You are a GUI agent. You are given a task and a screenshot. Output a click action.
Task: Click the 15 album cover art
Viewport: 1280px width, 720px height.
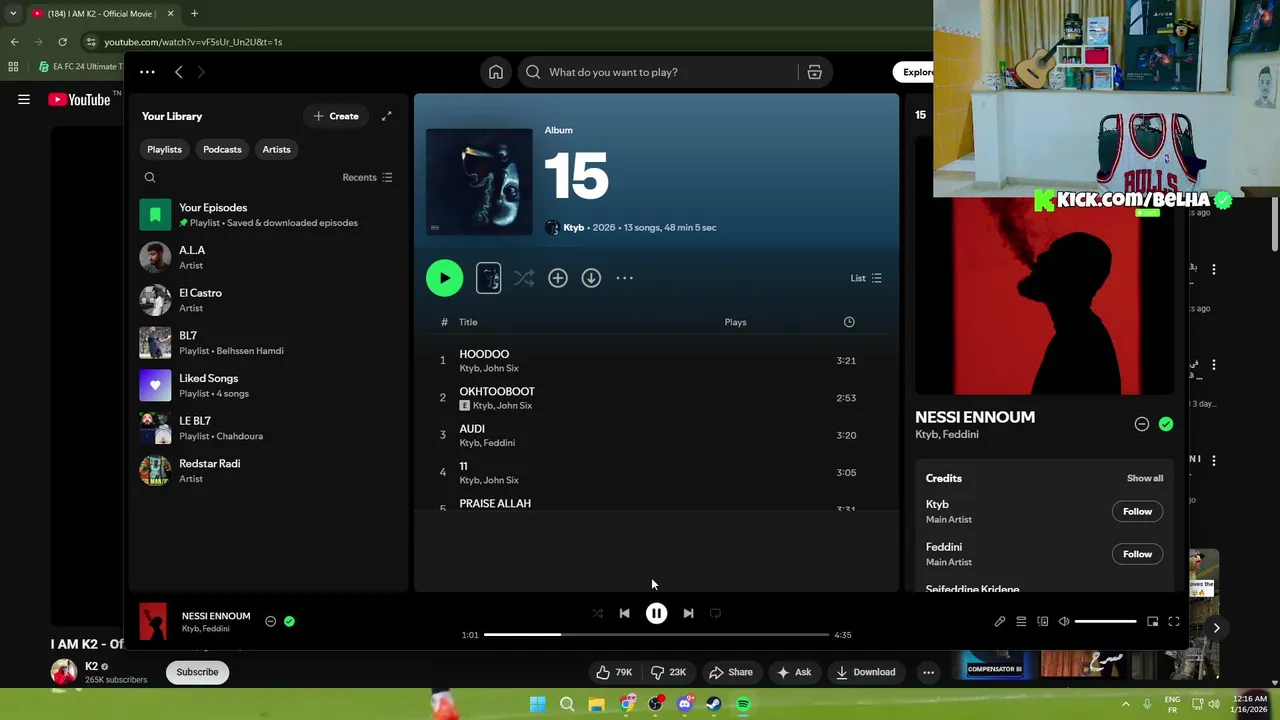coord(479,181)
